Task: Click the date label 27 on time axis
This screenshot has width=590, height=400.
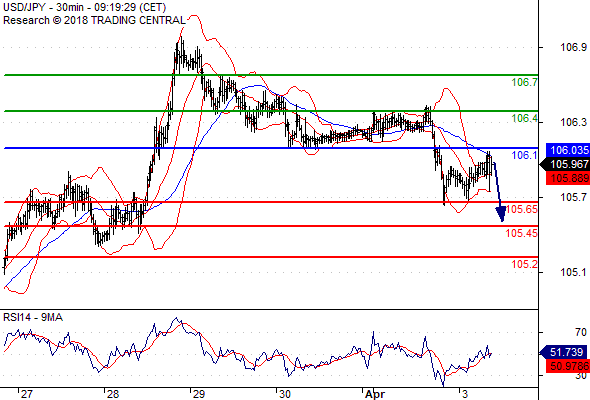Action: click(x=26, y=394)
